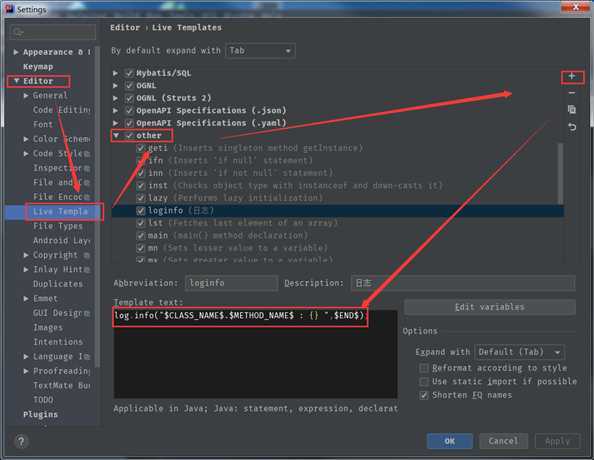This screenshot has height=460, width=594.
Task: Select the main template row
Action: tap(337, 236)
